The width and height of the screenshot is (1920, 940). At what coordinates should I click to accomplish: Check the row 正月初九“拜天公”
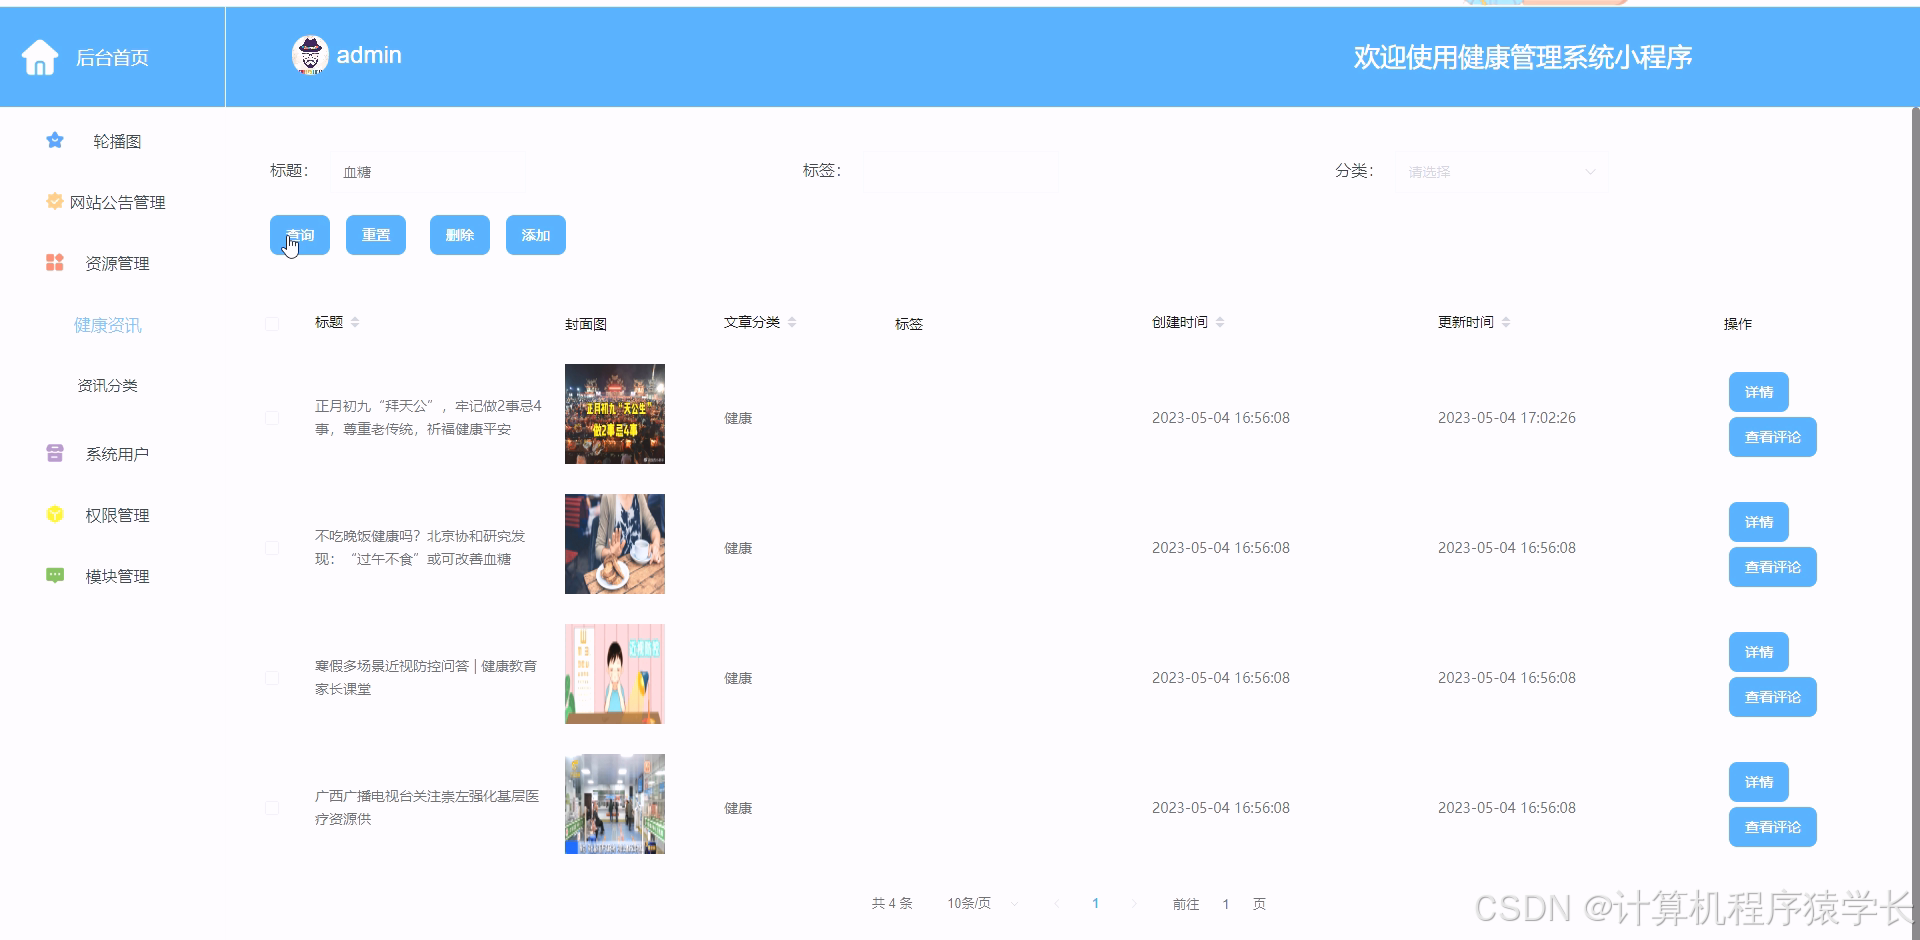point(272,418)
